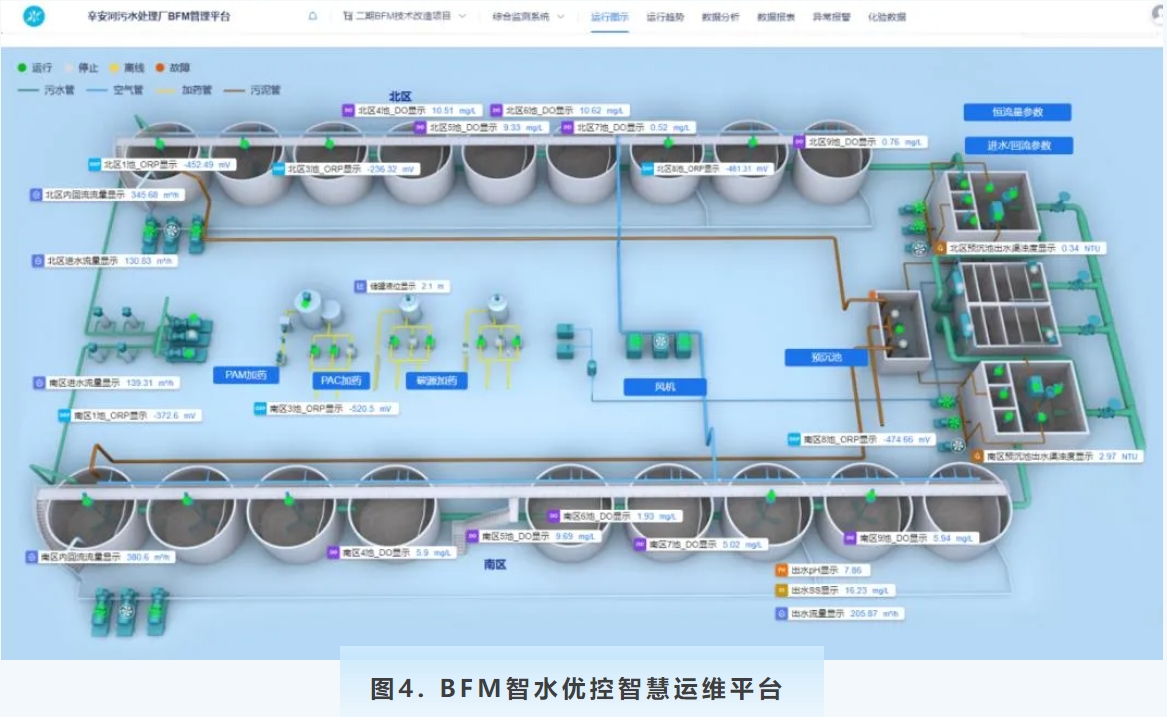
Task: Click the platform logo at top left
Action: pos(33,17)
